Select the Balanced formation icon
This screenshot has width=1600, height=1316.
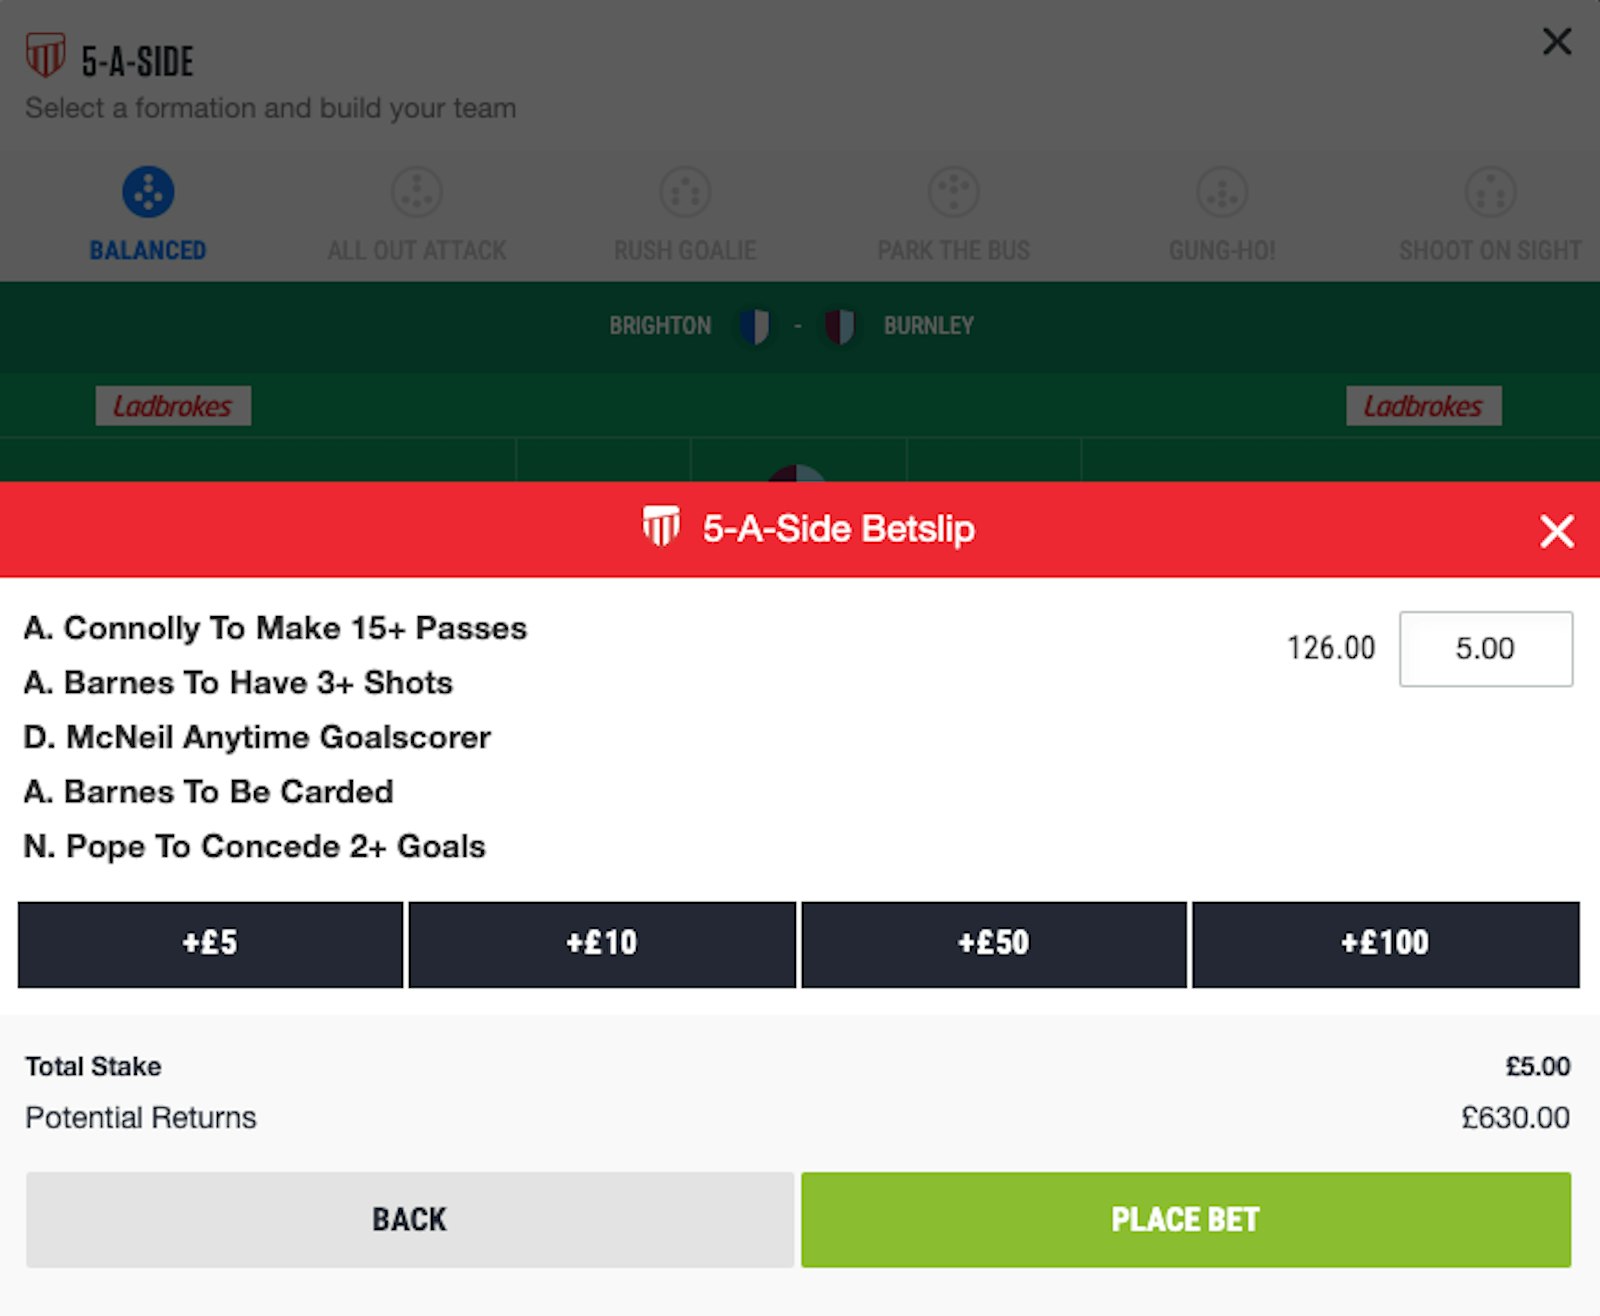[148, 192]
